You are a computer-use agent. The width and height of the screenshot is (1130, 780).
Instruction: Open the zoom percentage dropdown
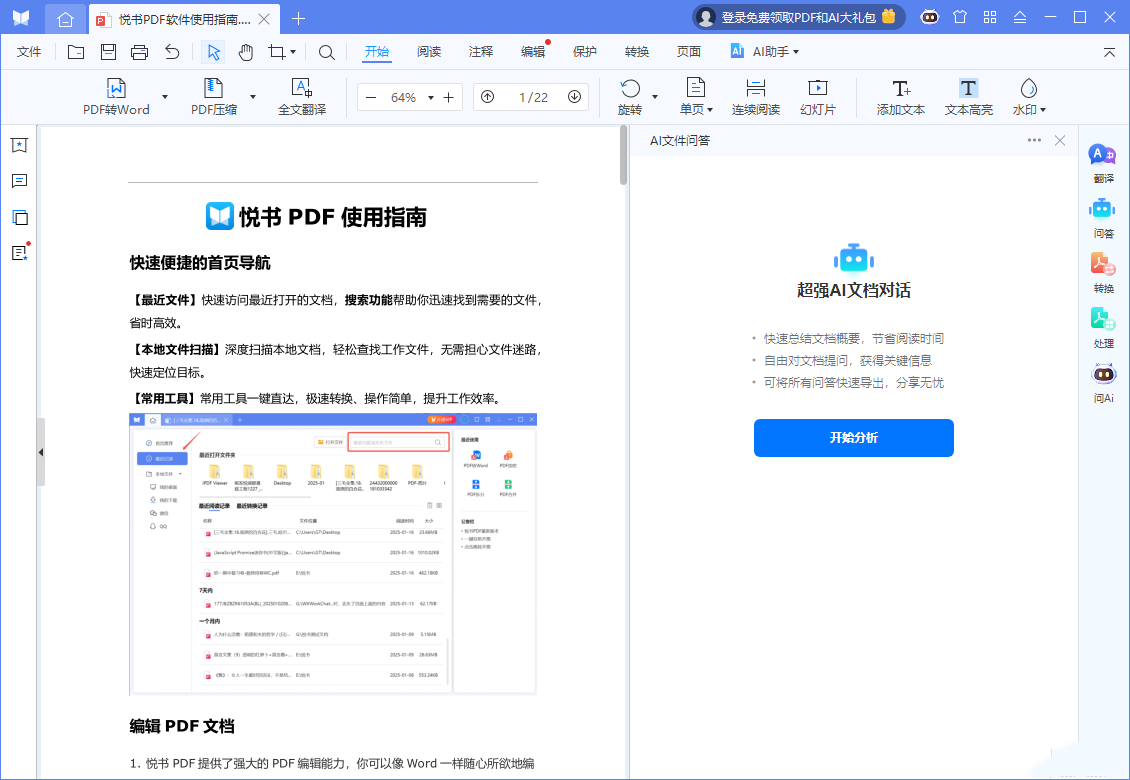(x=431, y=97)
